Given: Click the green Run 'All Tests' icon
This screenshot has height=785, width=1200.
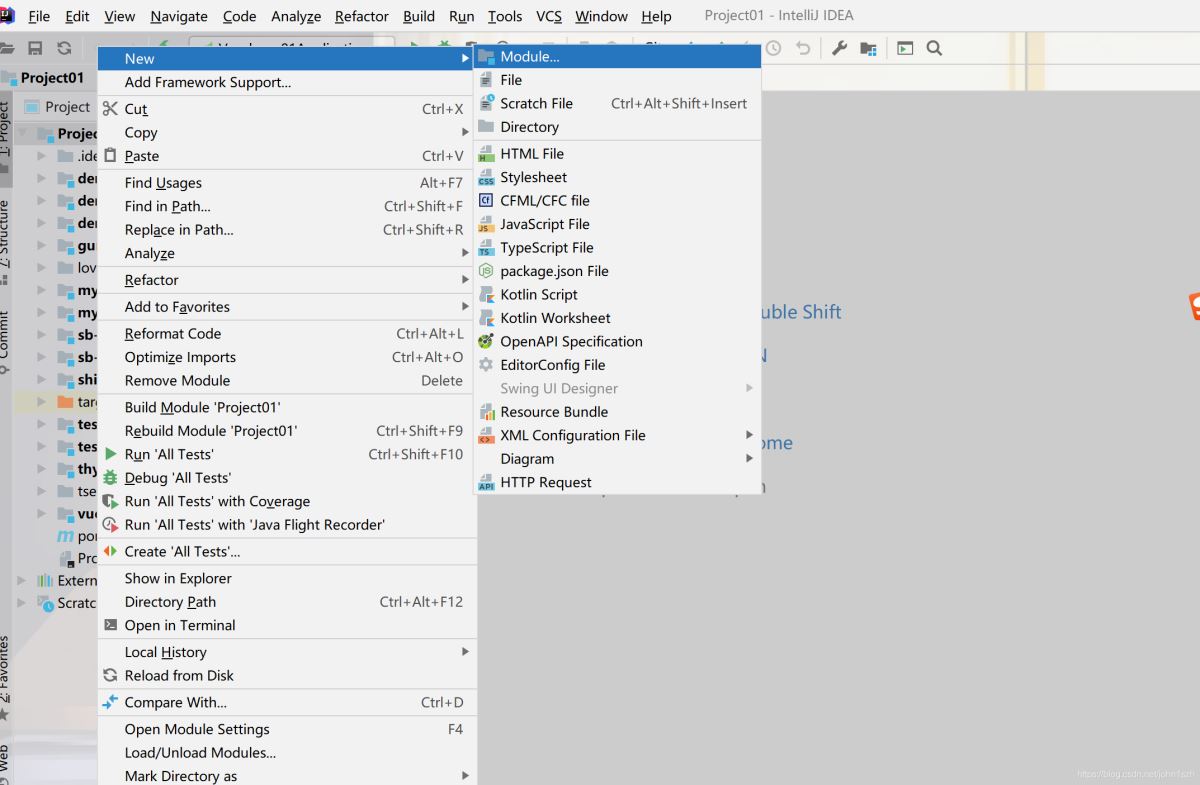Looking at the screenshot, I should (x=111, y=454).
